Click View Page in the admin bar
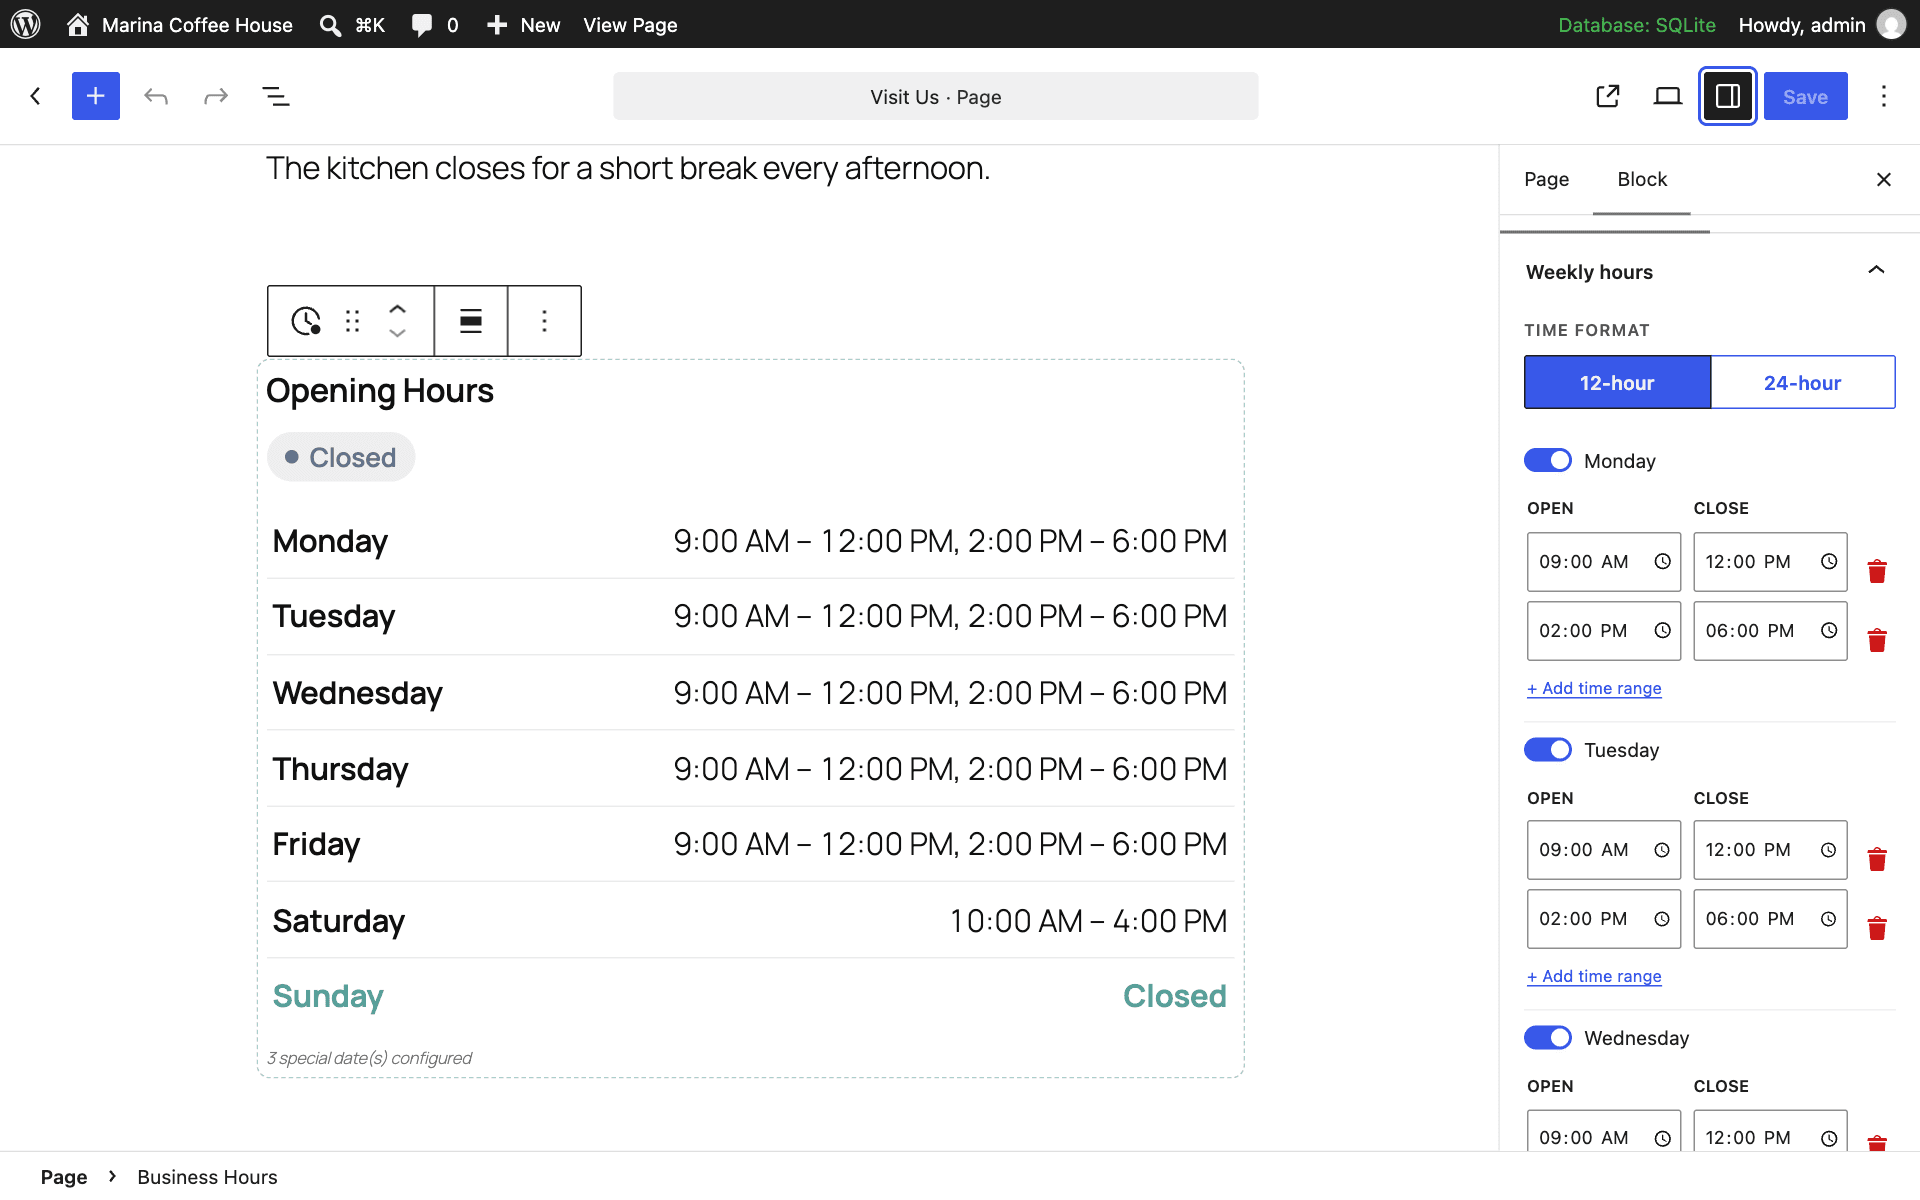The width and height of the screenshot is (1920, 1200). (630, 24)
